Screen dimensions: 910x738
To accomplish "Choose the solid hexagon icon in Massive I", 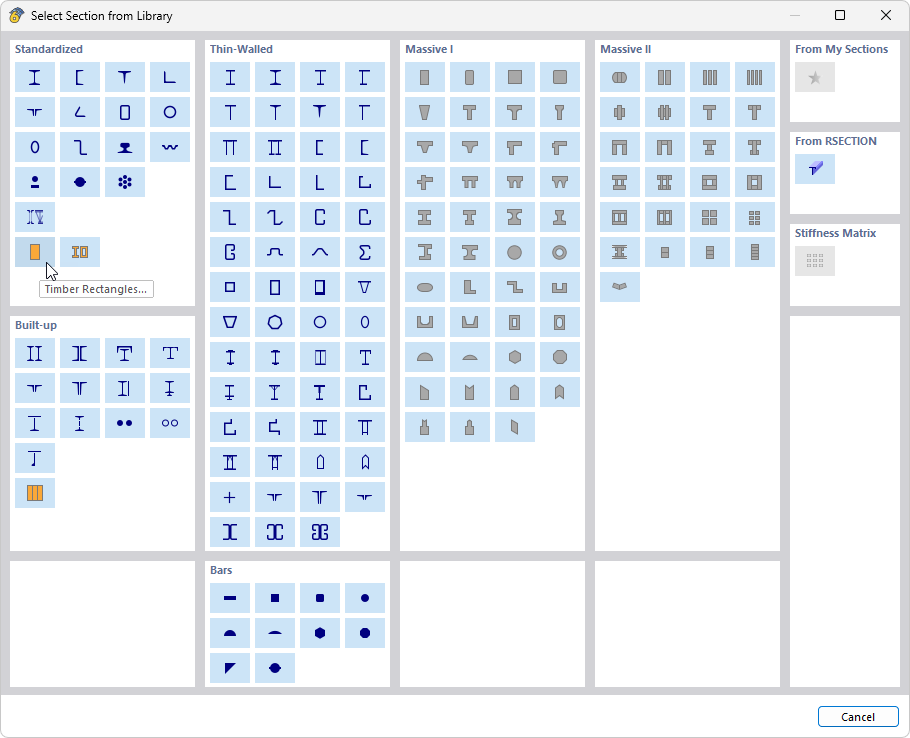I will coord(515,357).
